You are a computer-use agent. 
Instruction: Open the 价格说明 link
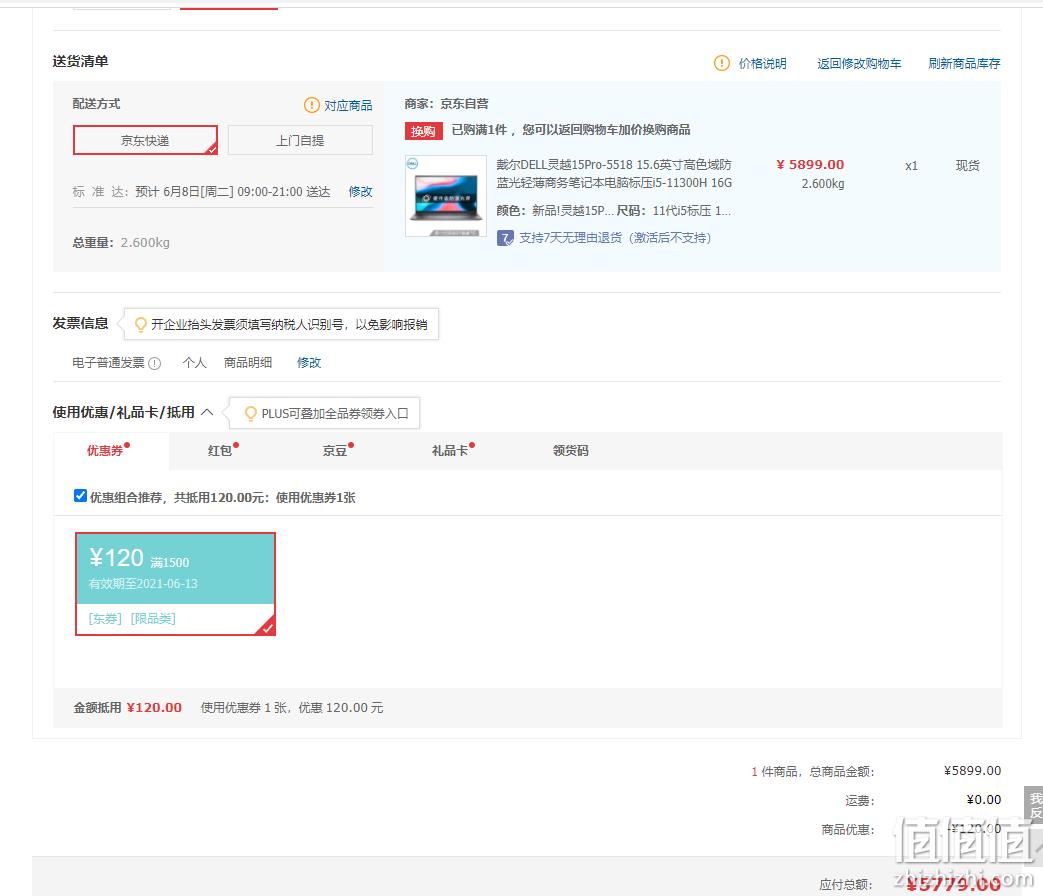coord(762,64)
